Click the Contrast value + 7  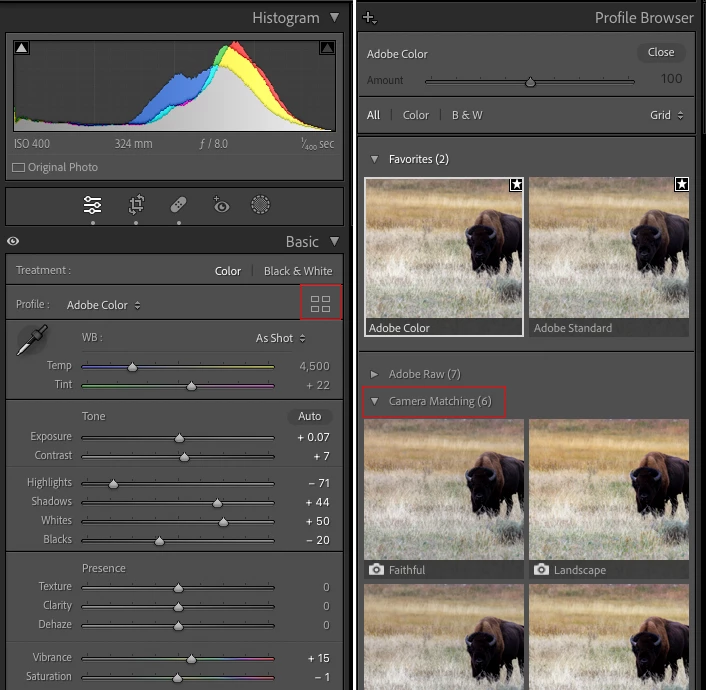click(x=321, y=456)
